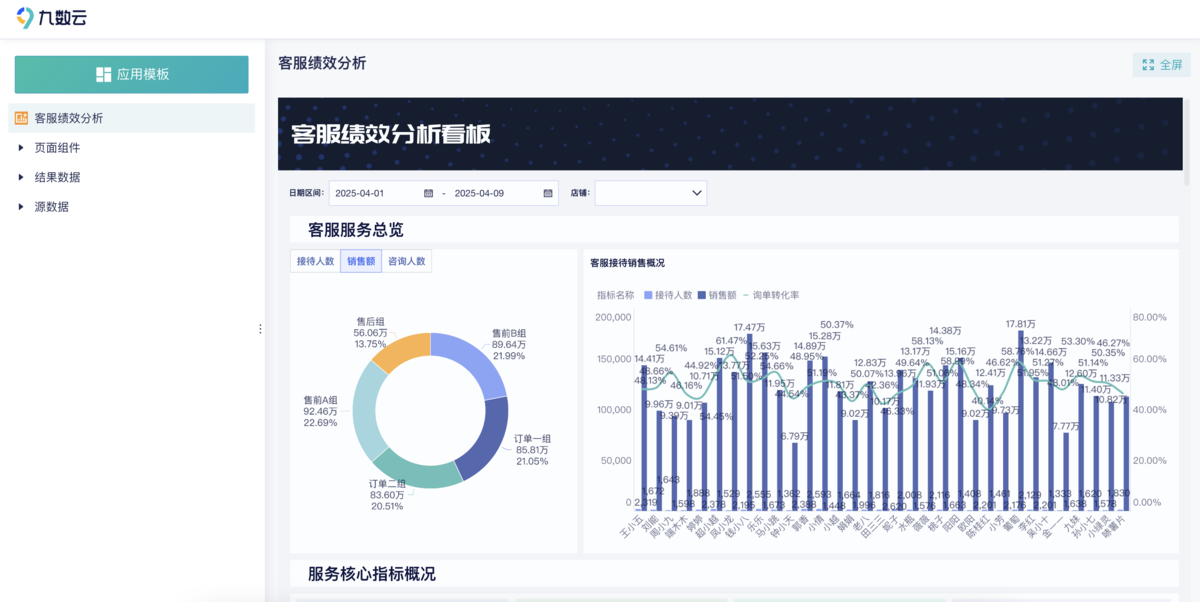This screenshot has width=1200, height=602.
Task: Expand the 页面组件 tree node
Action: click(21, 148)
